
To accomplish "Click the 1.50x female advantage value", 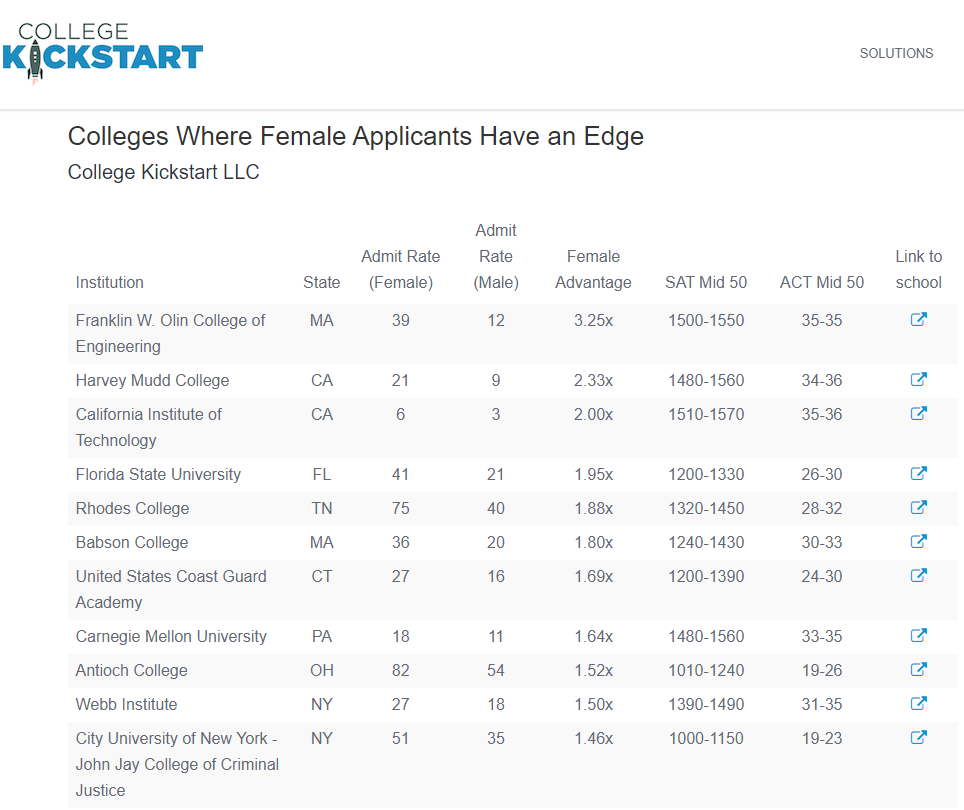I will coord(593,704).
